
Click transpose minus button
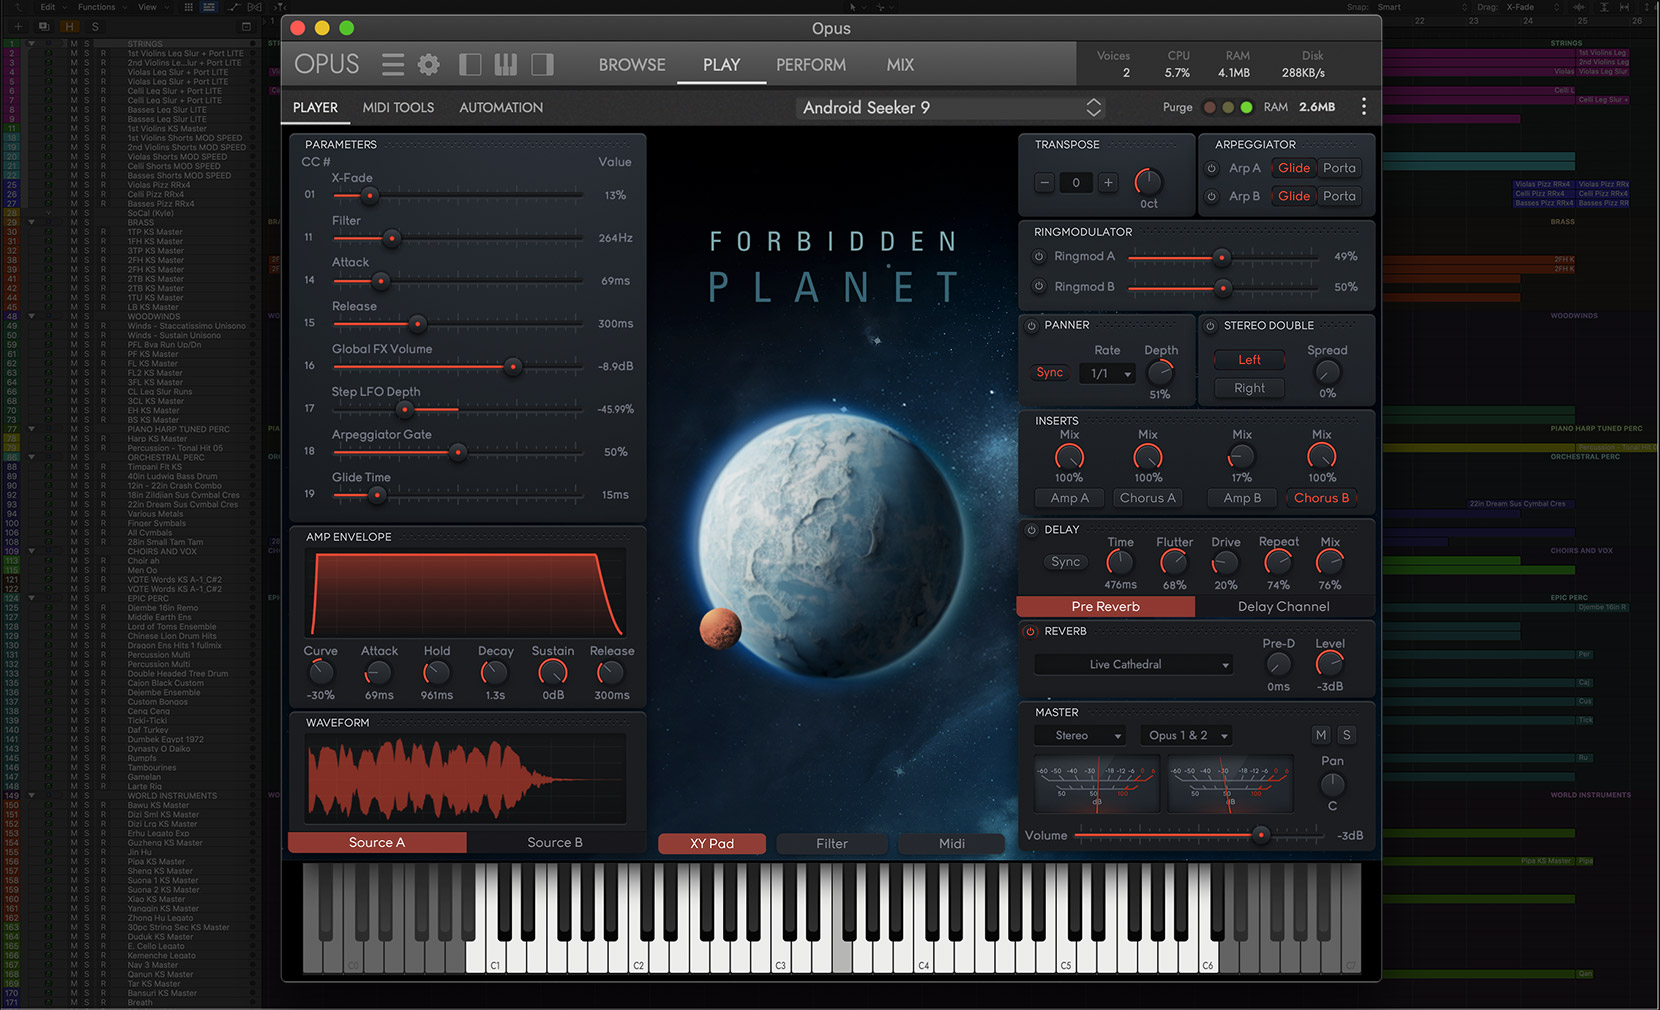(1045, 182)
